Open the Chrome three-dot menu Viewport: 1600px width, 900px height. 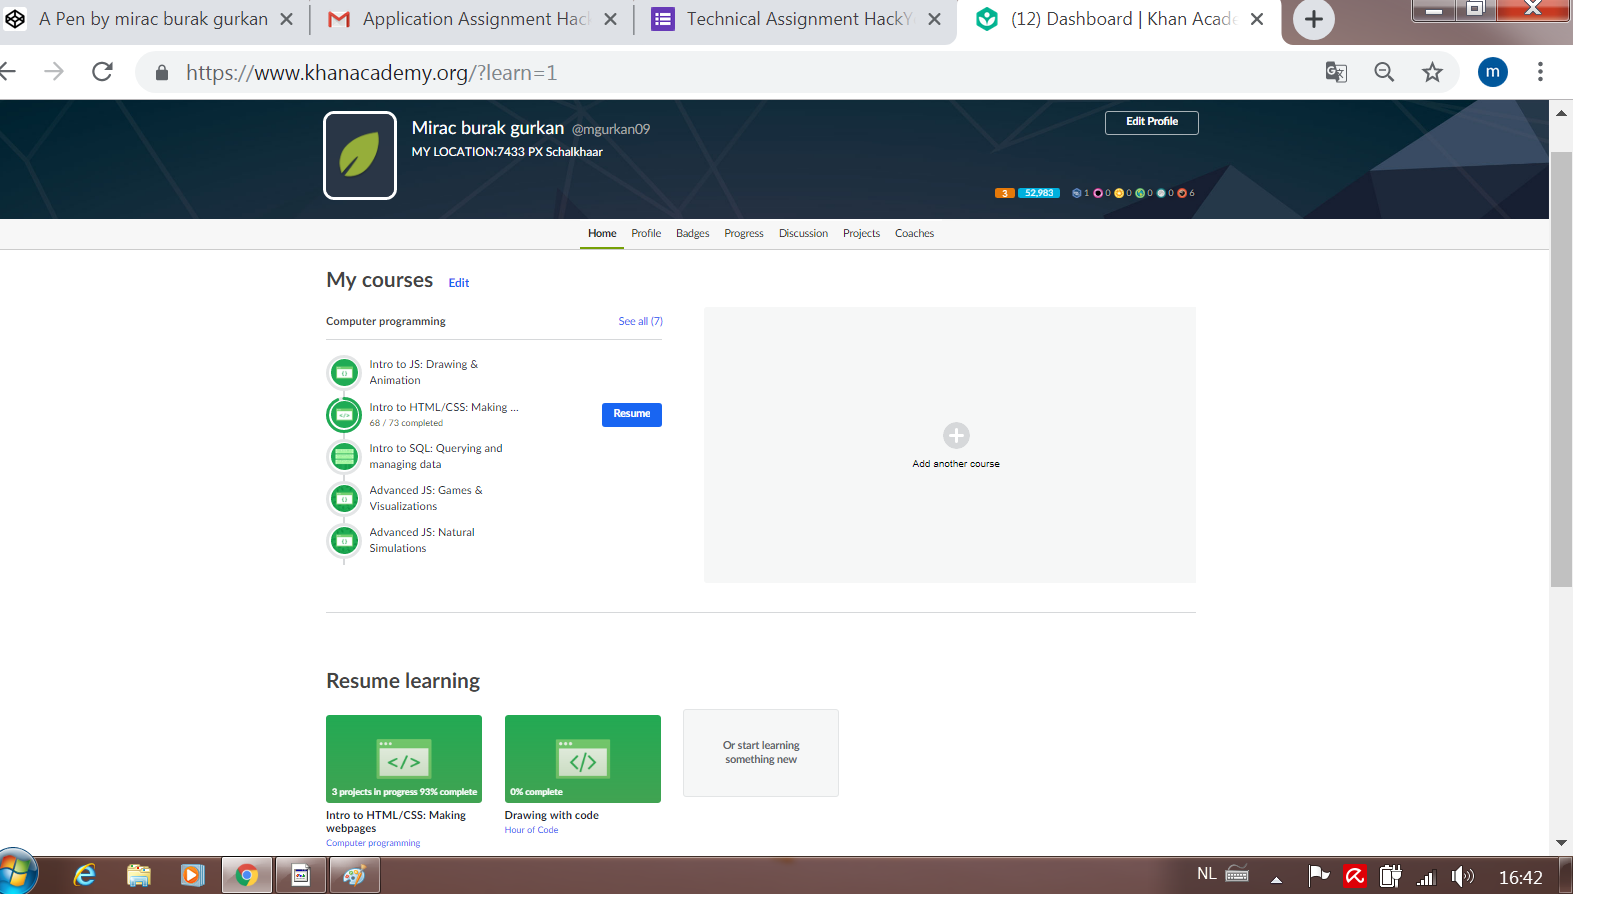click(1540, 72)
